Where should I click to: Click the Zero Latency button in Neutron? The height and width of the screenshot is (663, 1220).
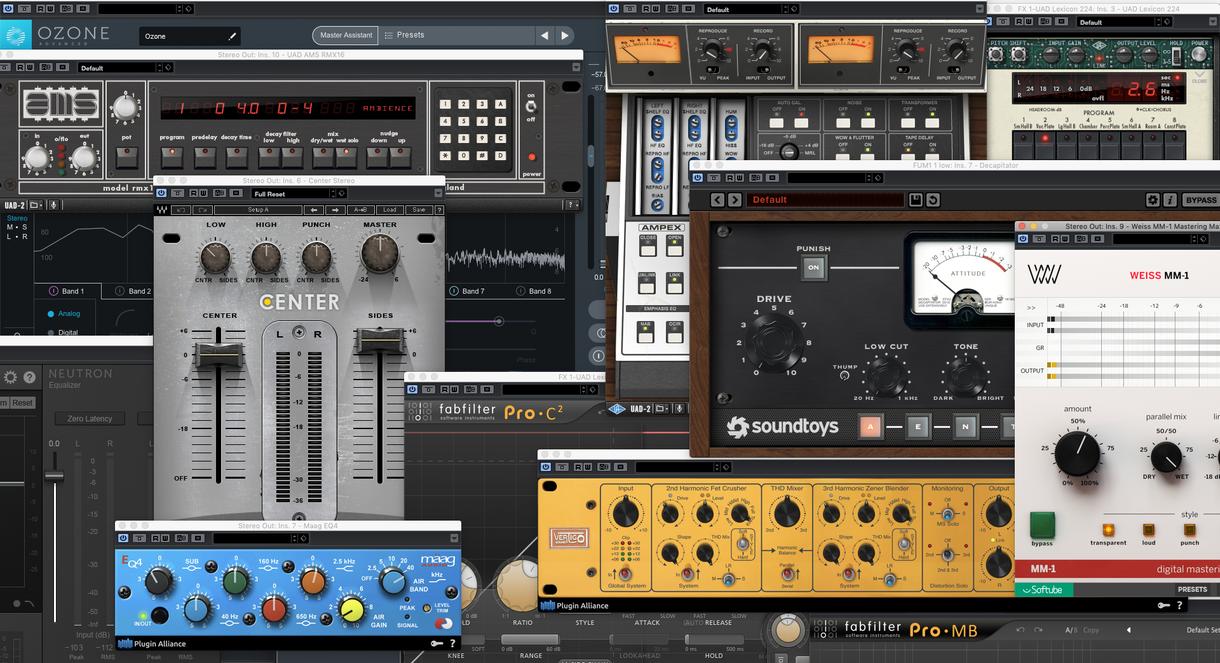(x=90, y=419)
